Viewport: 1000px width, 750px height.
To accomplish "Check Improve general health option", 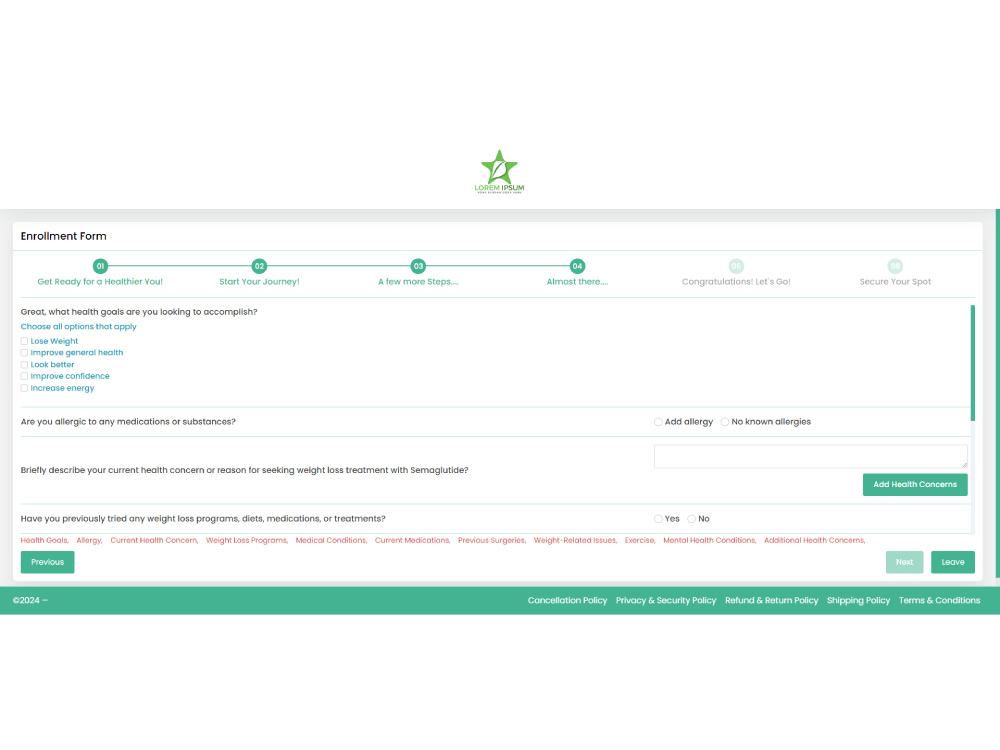I will pos(24,353).
